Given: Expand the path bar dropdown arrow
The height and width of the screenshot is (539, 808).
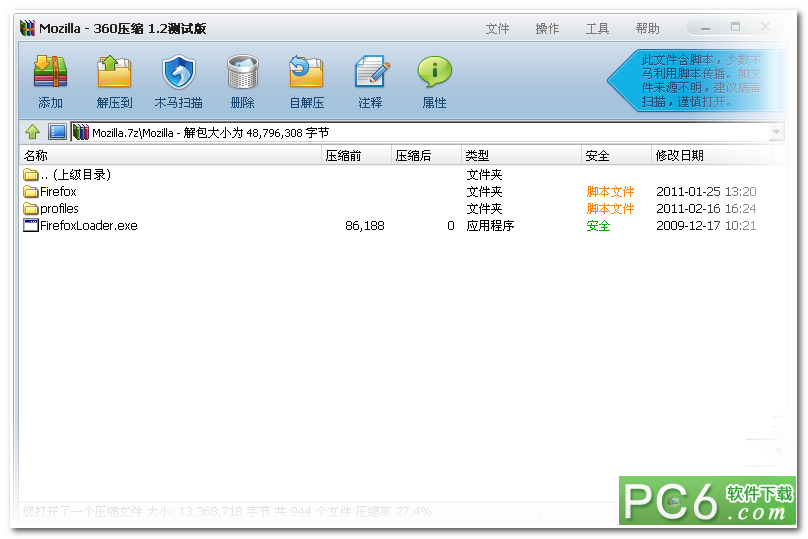Looking at the screenshot, I should click(x=776, y=132).
